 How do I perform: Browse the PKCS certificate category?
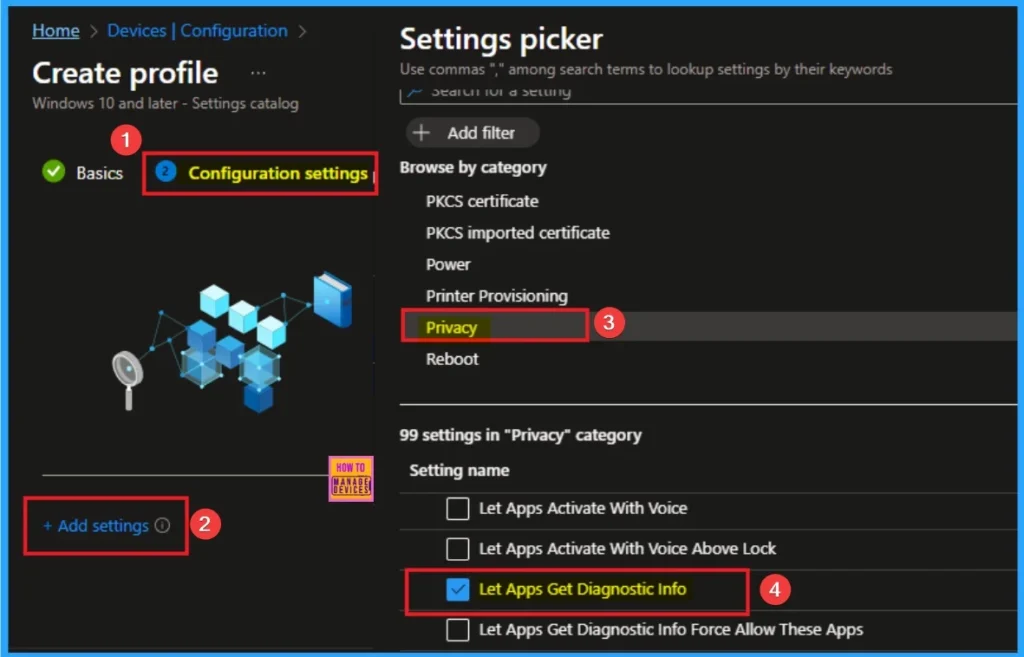click(482, 201)
